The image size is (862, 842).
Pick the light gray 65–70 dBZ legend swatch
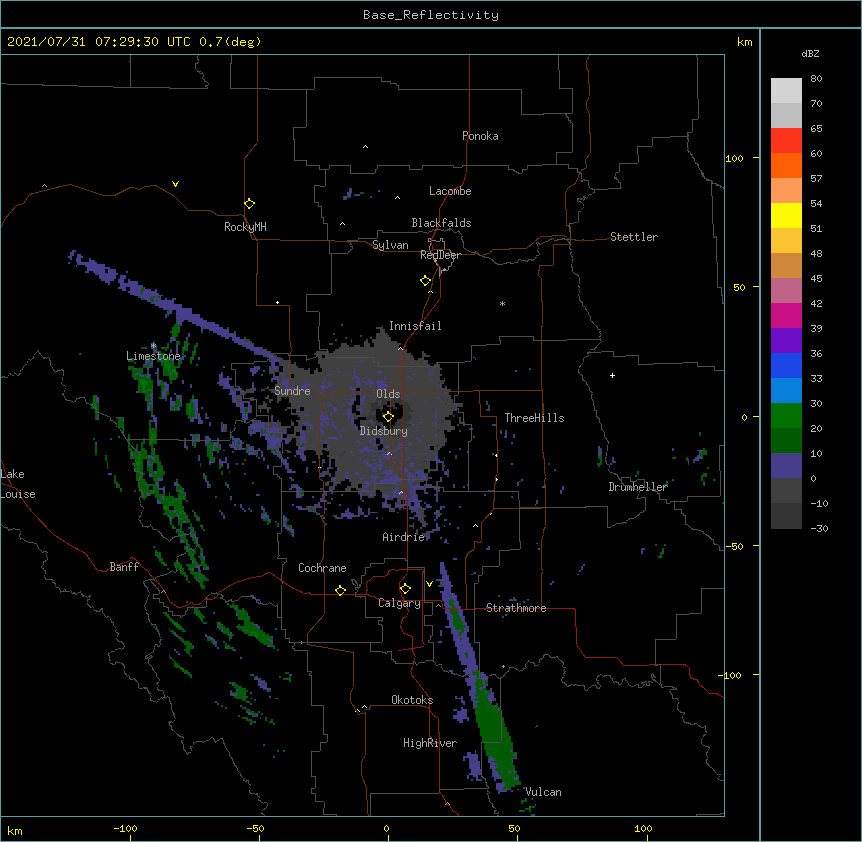click(786, 115)
